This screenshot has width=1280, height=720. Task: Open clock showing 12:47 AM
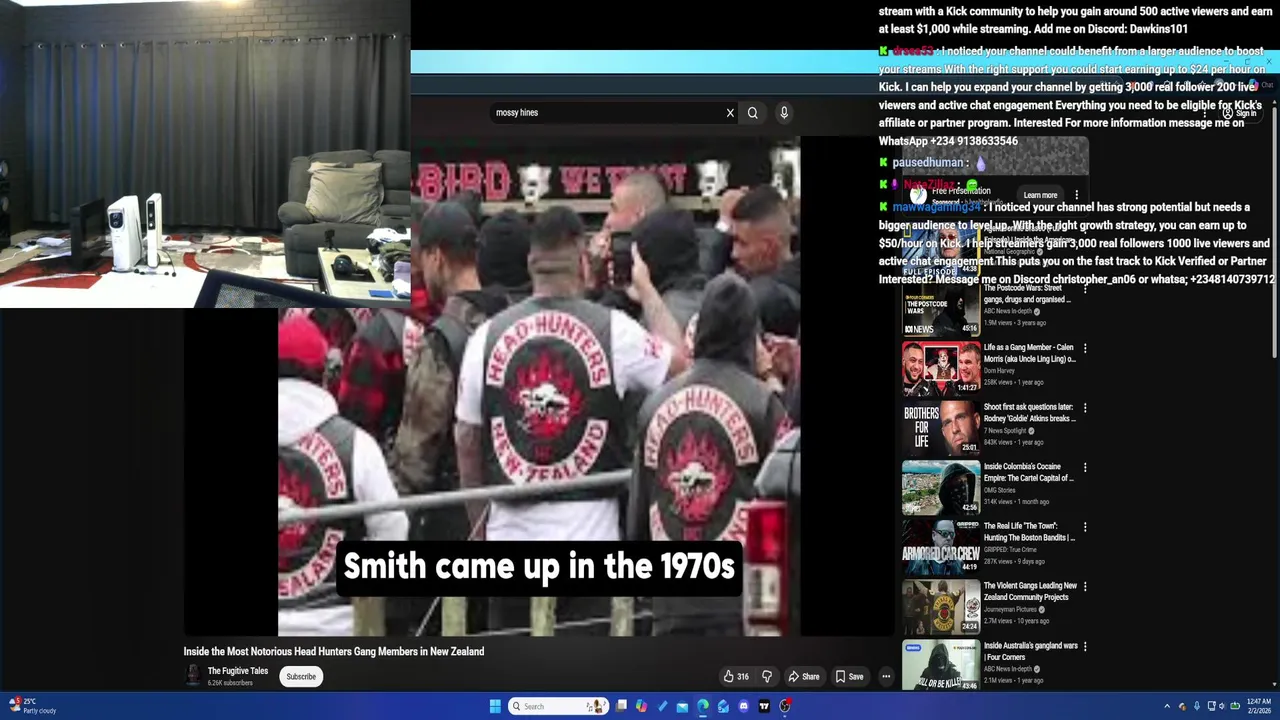(1258, 706)
